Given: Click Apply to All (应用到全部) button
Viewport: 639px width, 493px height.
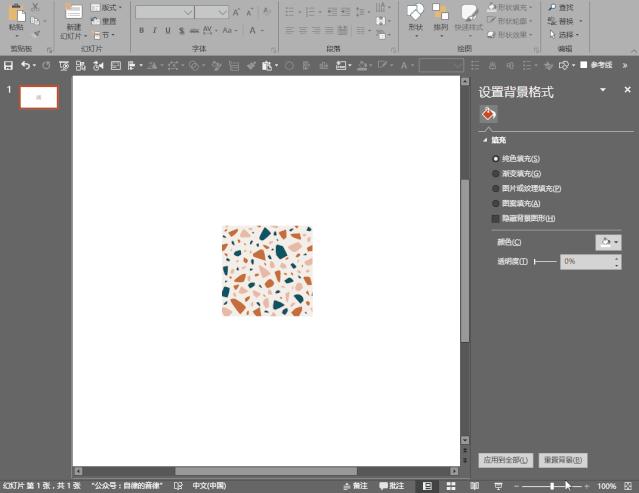Looking at the screenshot, I should click(505, 460).
